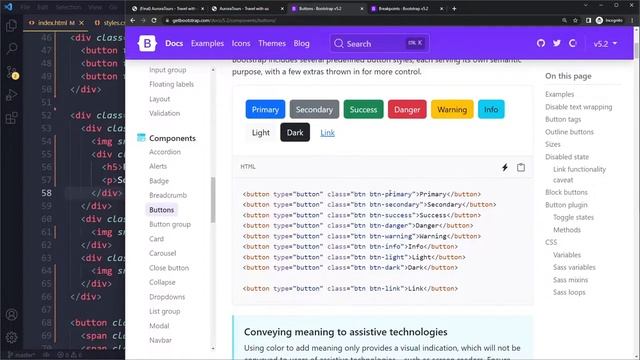This screenshot has height=360, width=640.
Task: Close the Buttons Bootstrap tab
Action: tap(362, 9)
